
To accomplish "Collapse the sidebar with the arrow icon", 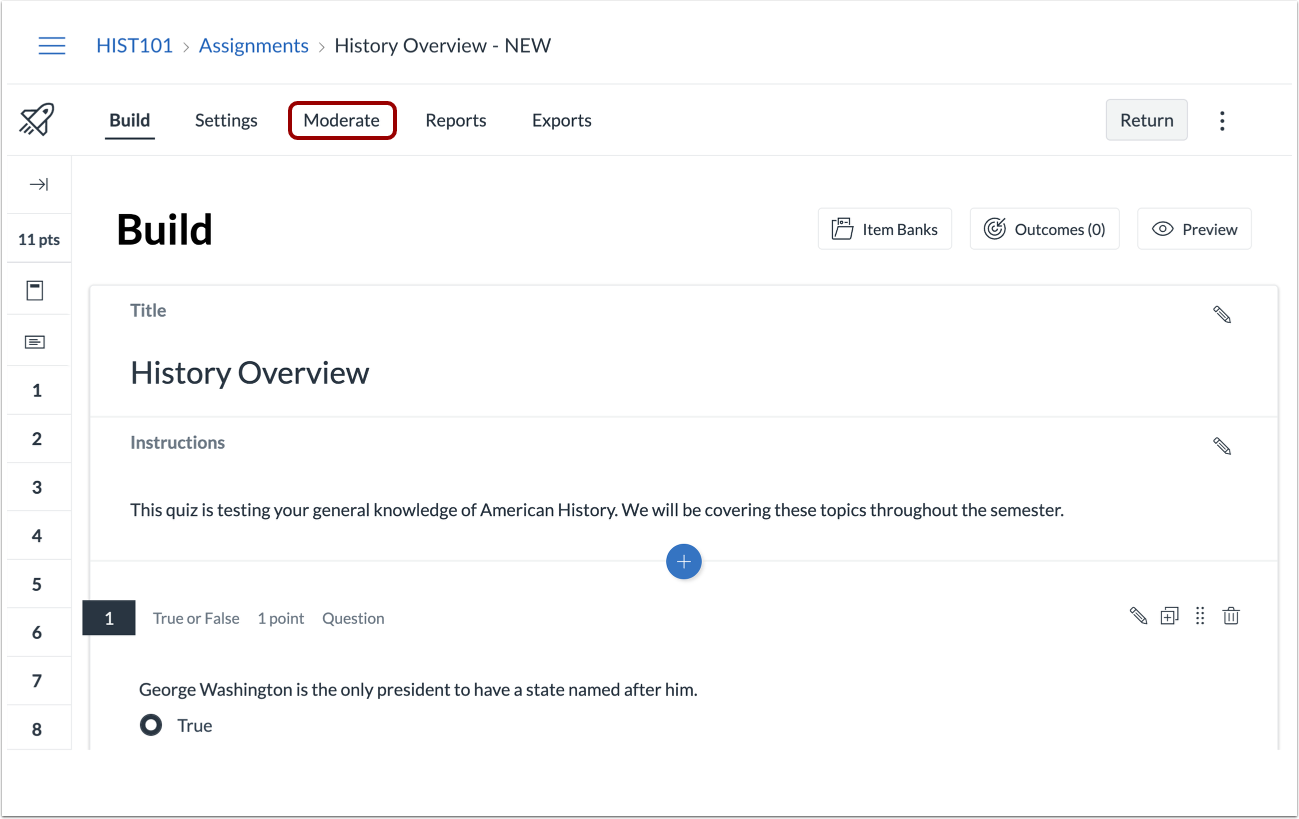I will point(38,184).
